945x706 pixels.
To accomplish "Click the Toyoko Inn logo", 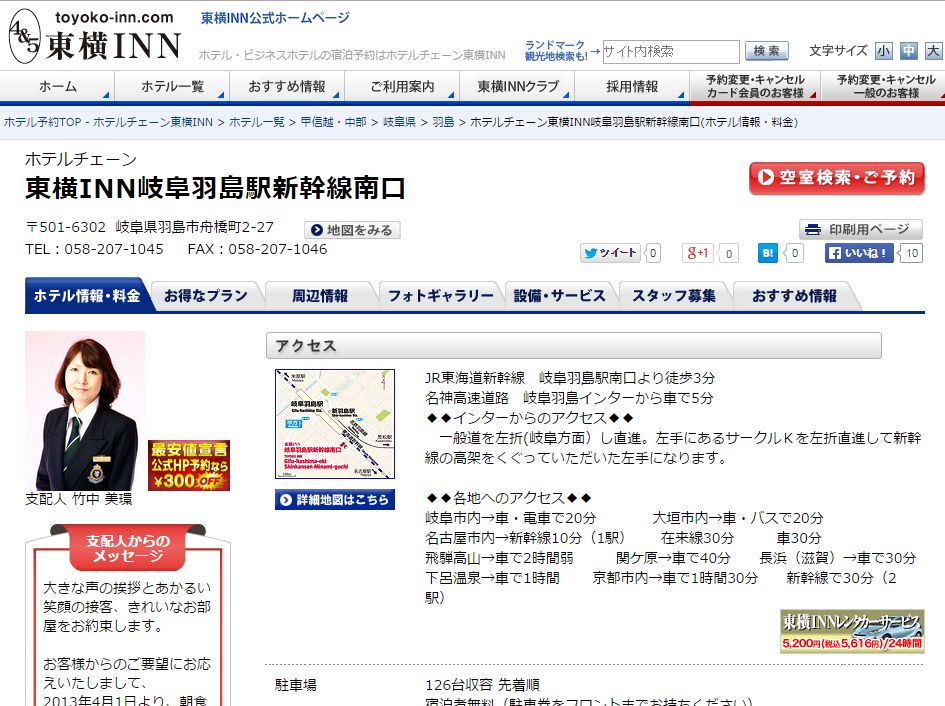I will 95,36.
